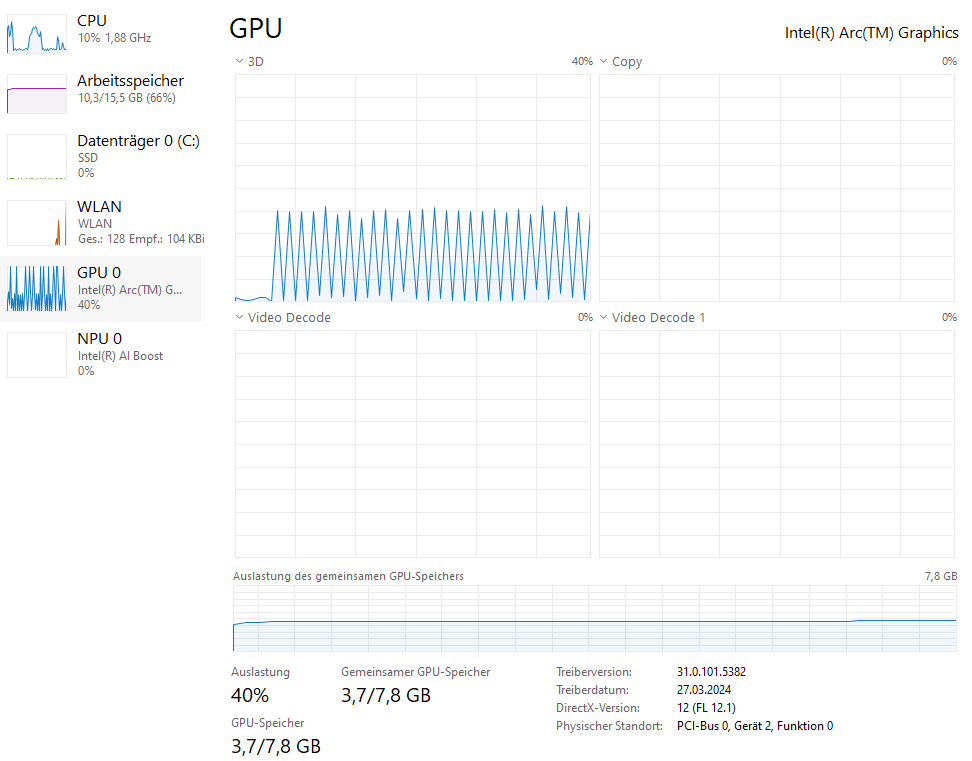Click the shared GPU memory usage graph
The height and width of the screenshot is (761, 972).
pyautogui.click(x=594, y=618)
